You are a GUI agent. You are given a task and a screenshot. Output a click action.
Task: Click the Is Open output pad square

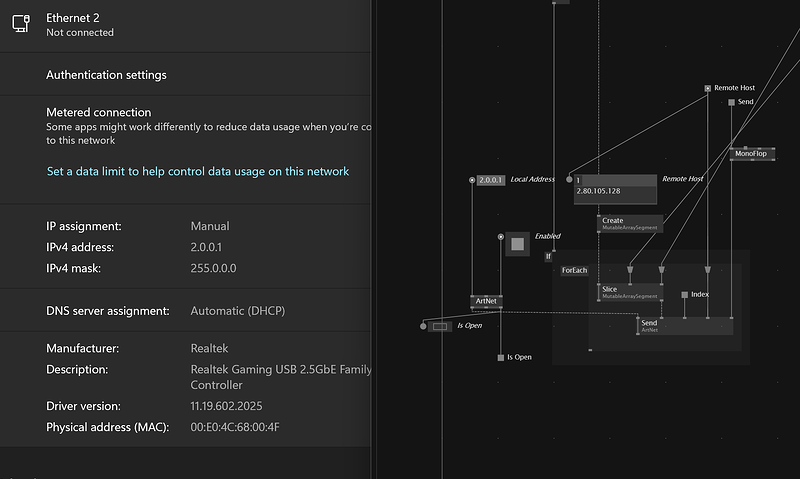click(501, 358)
